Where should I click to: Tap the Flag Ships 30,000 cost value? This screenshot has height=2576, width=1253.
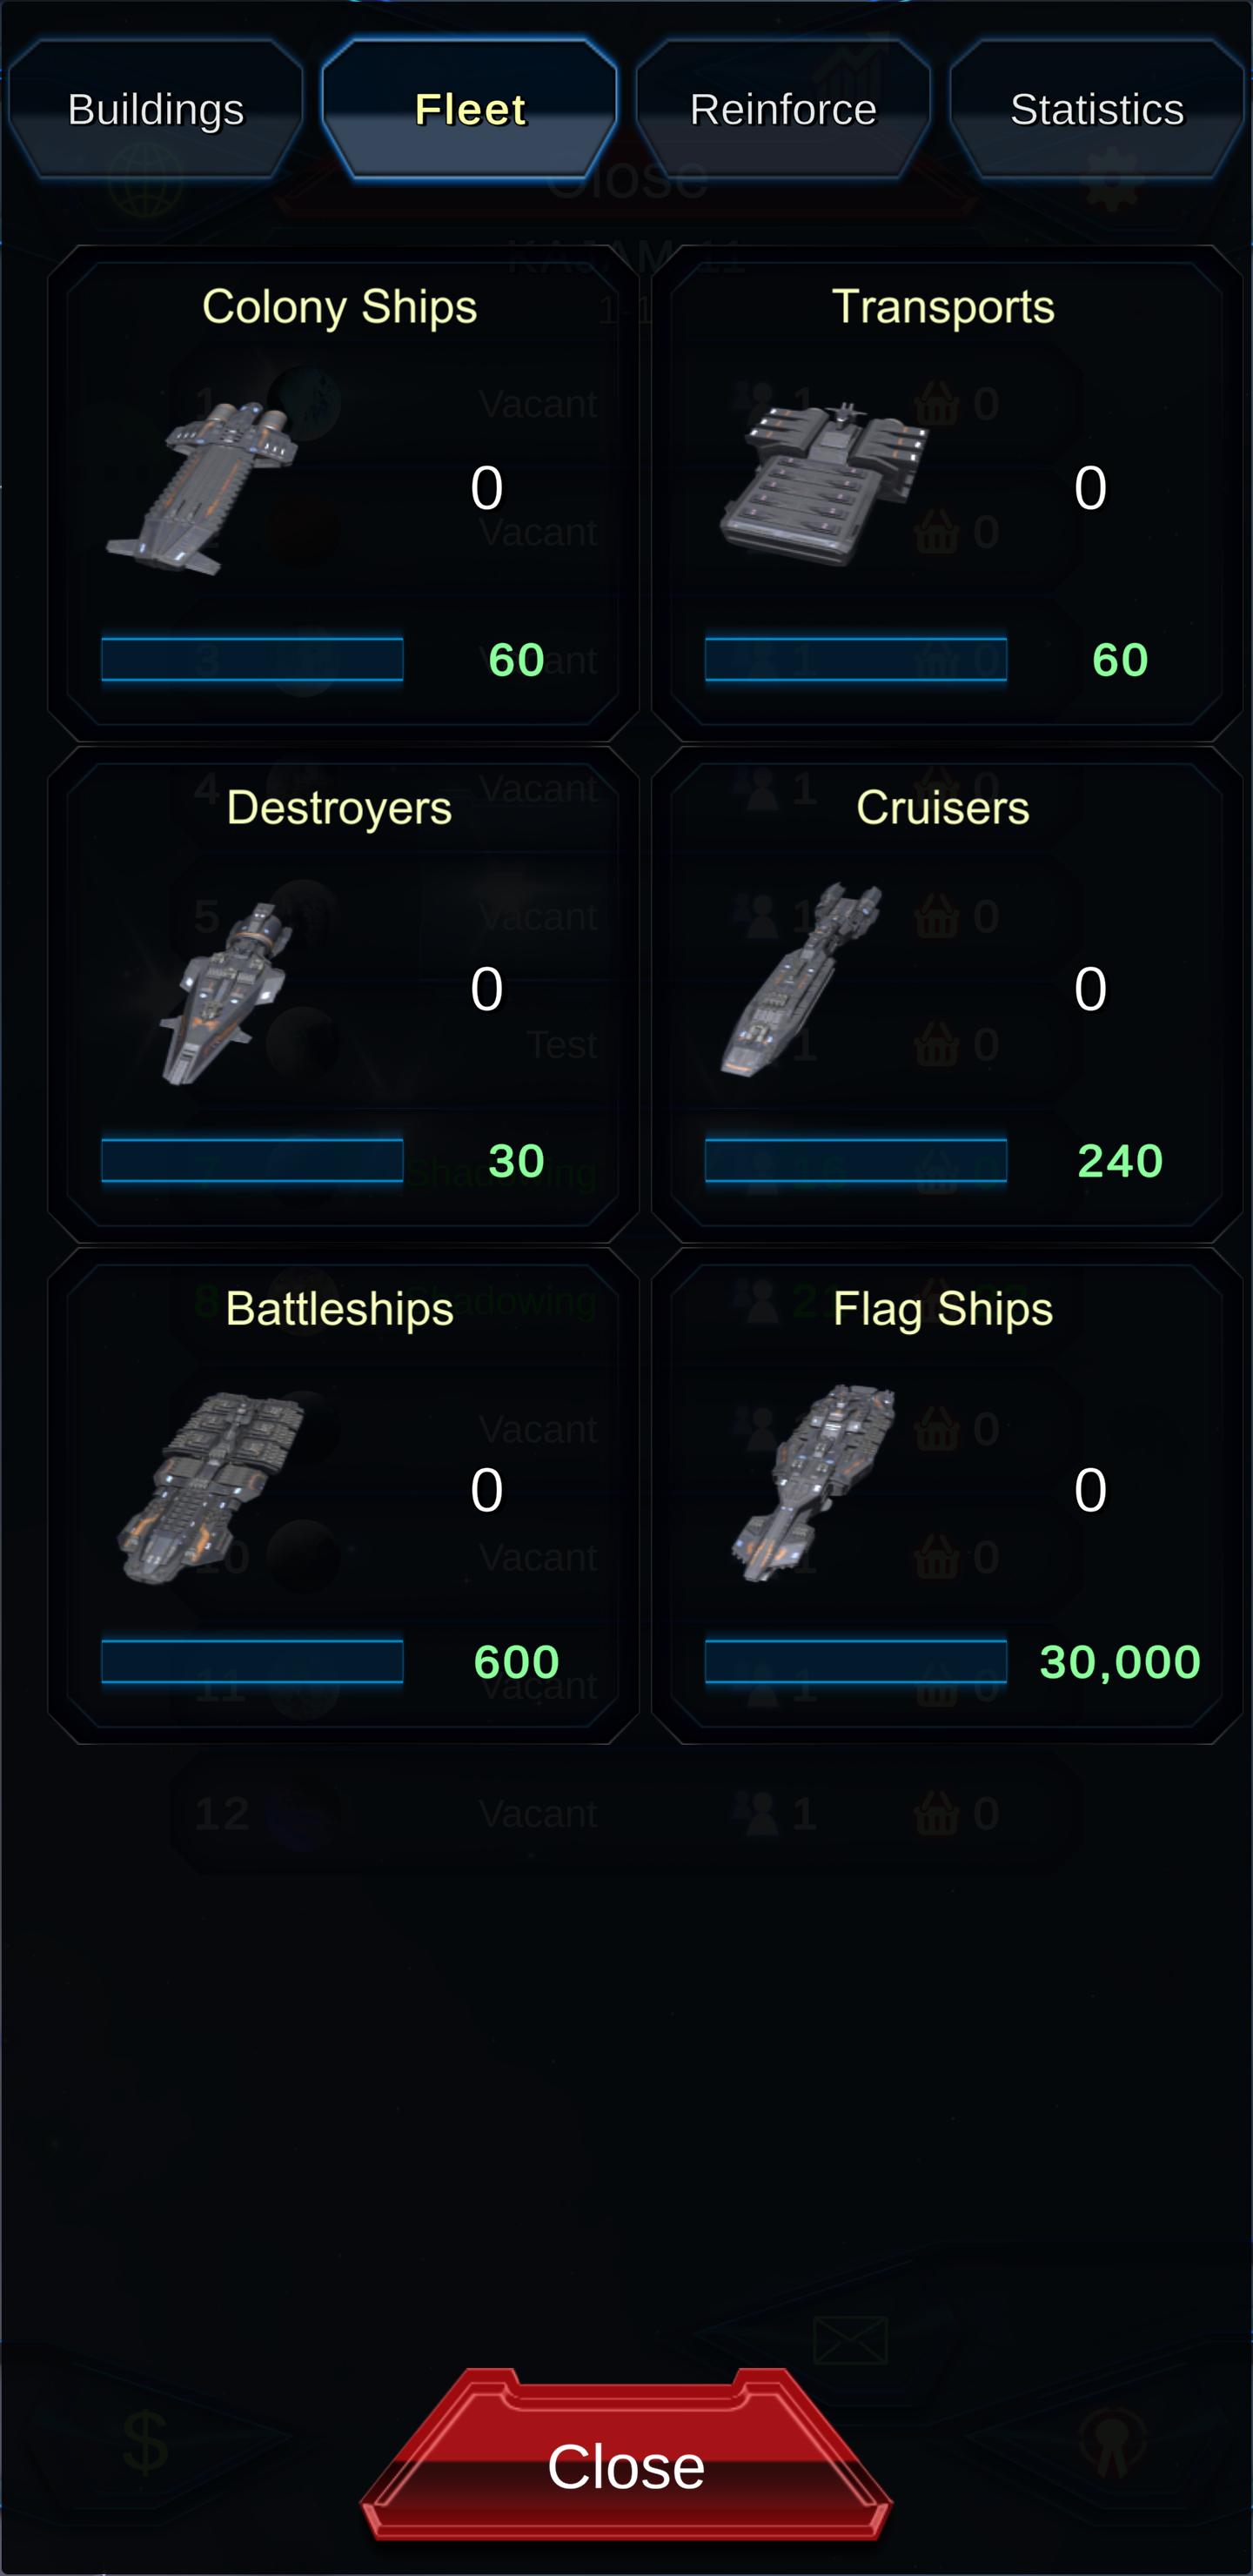point(1120,1662)
